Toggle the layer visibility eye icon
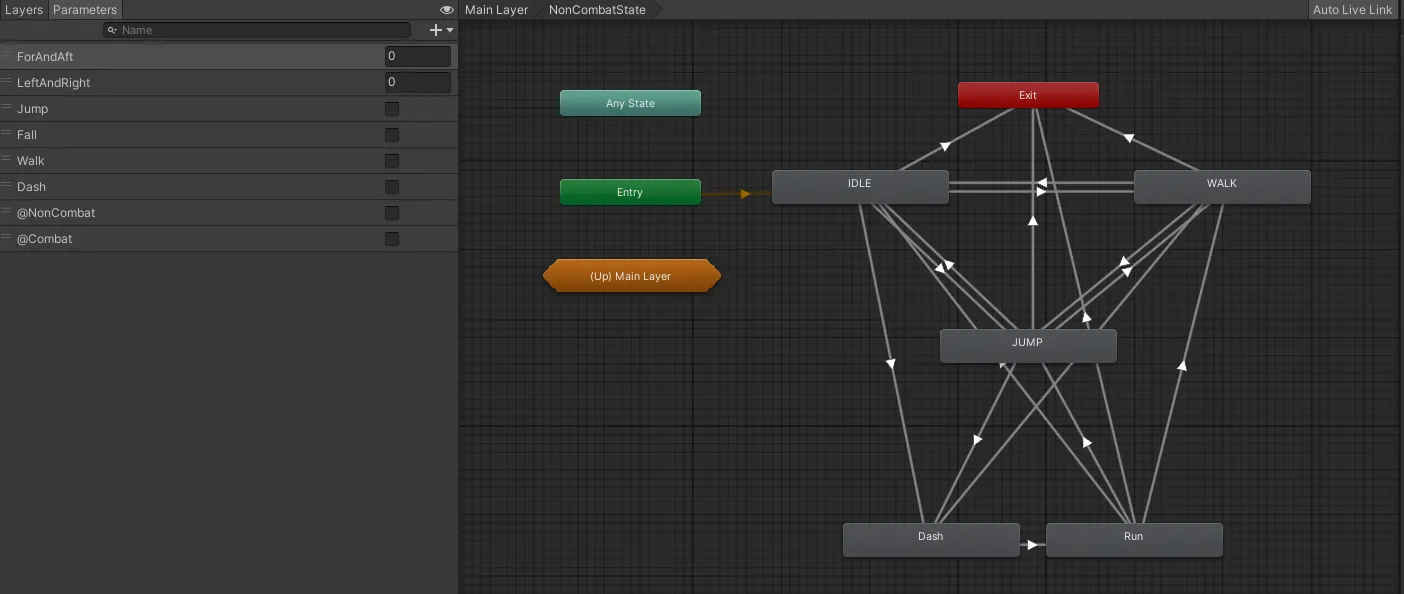 click(x=447, y=10)
